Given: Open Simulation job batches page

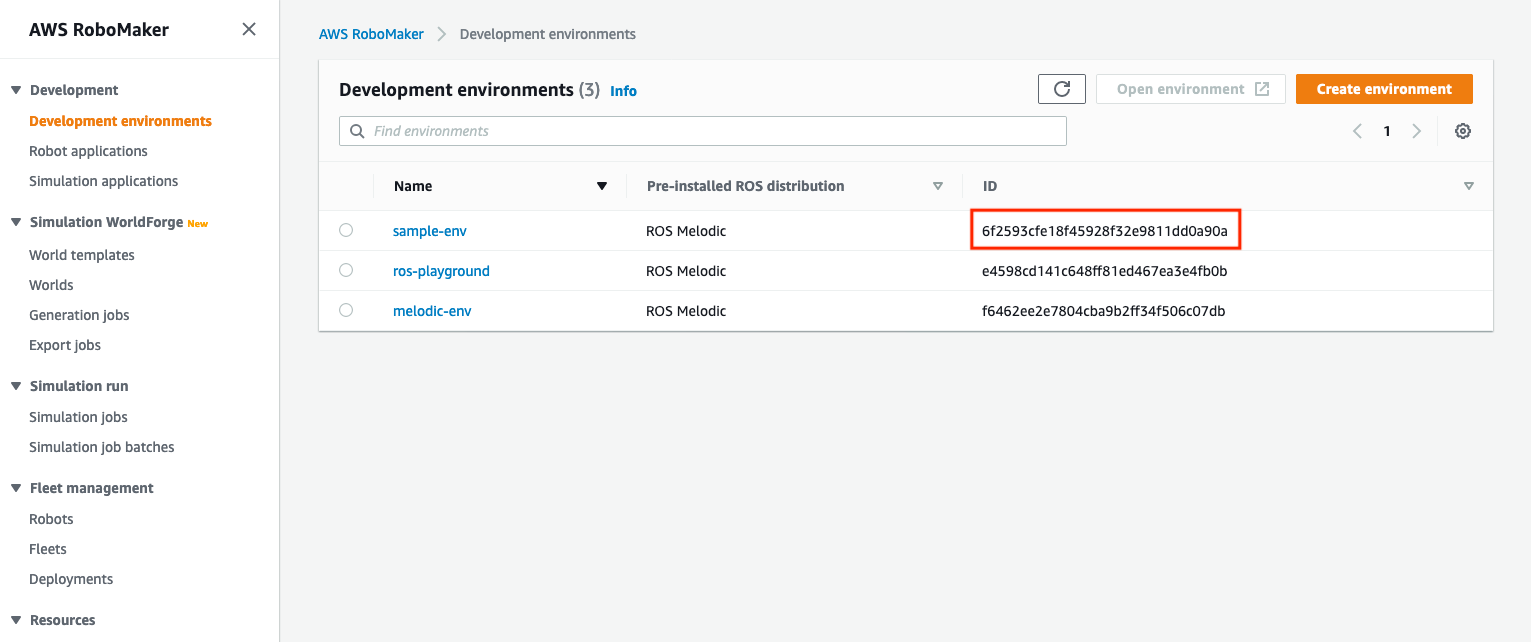Looking at the screenshot, I should (102, 447).
